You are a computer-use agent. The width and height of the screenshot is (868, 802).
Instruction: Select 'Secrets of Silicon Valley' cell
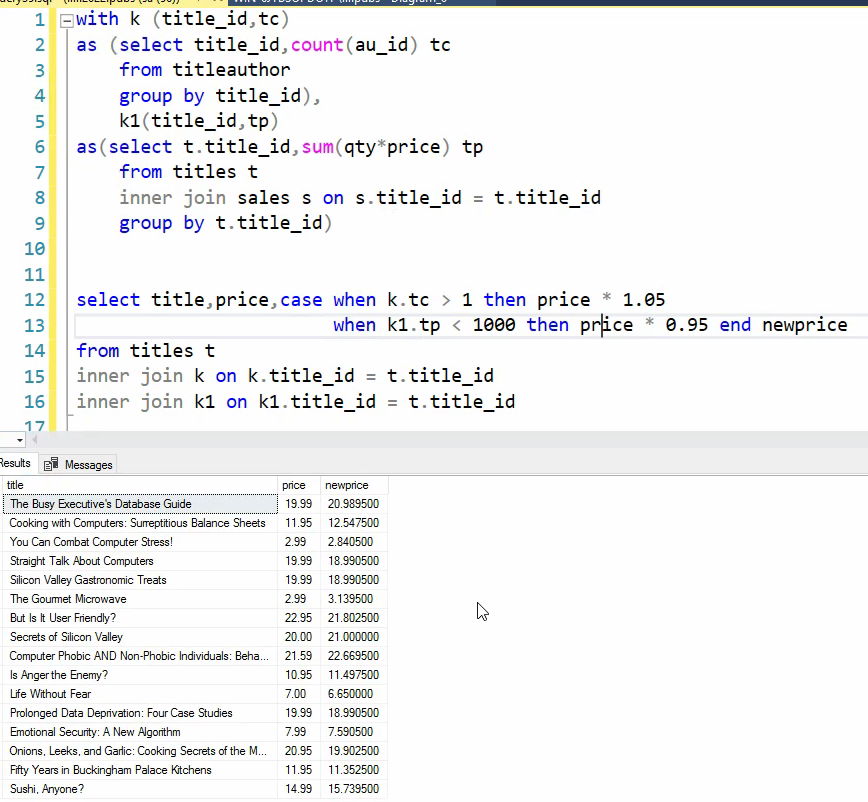click(x=140, y=637)
